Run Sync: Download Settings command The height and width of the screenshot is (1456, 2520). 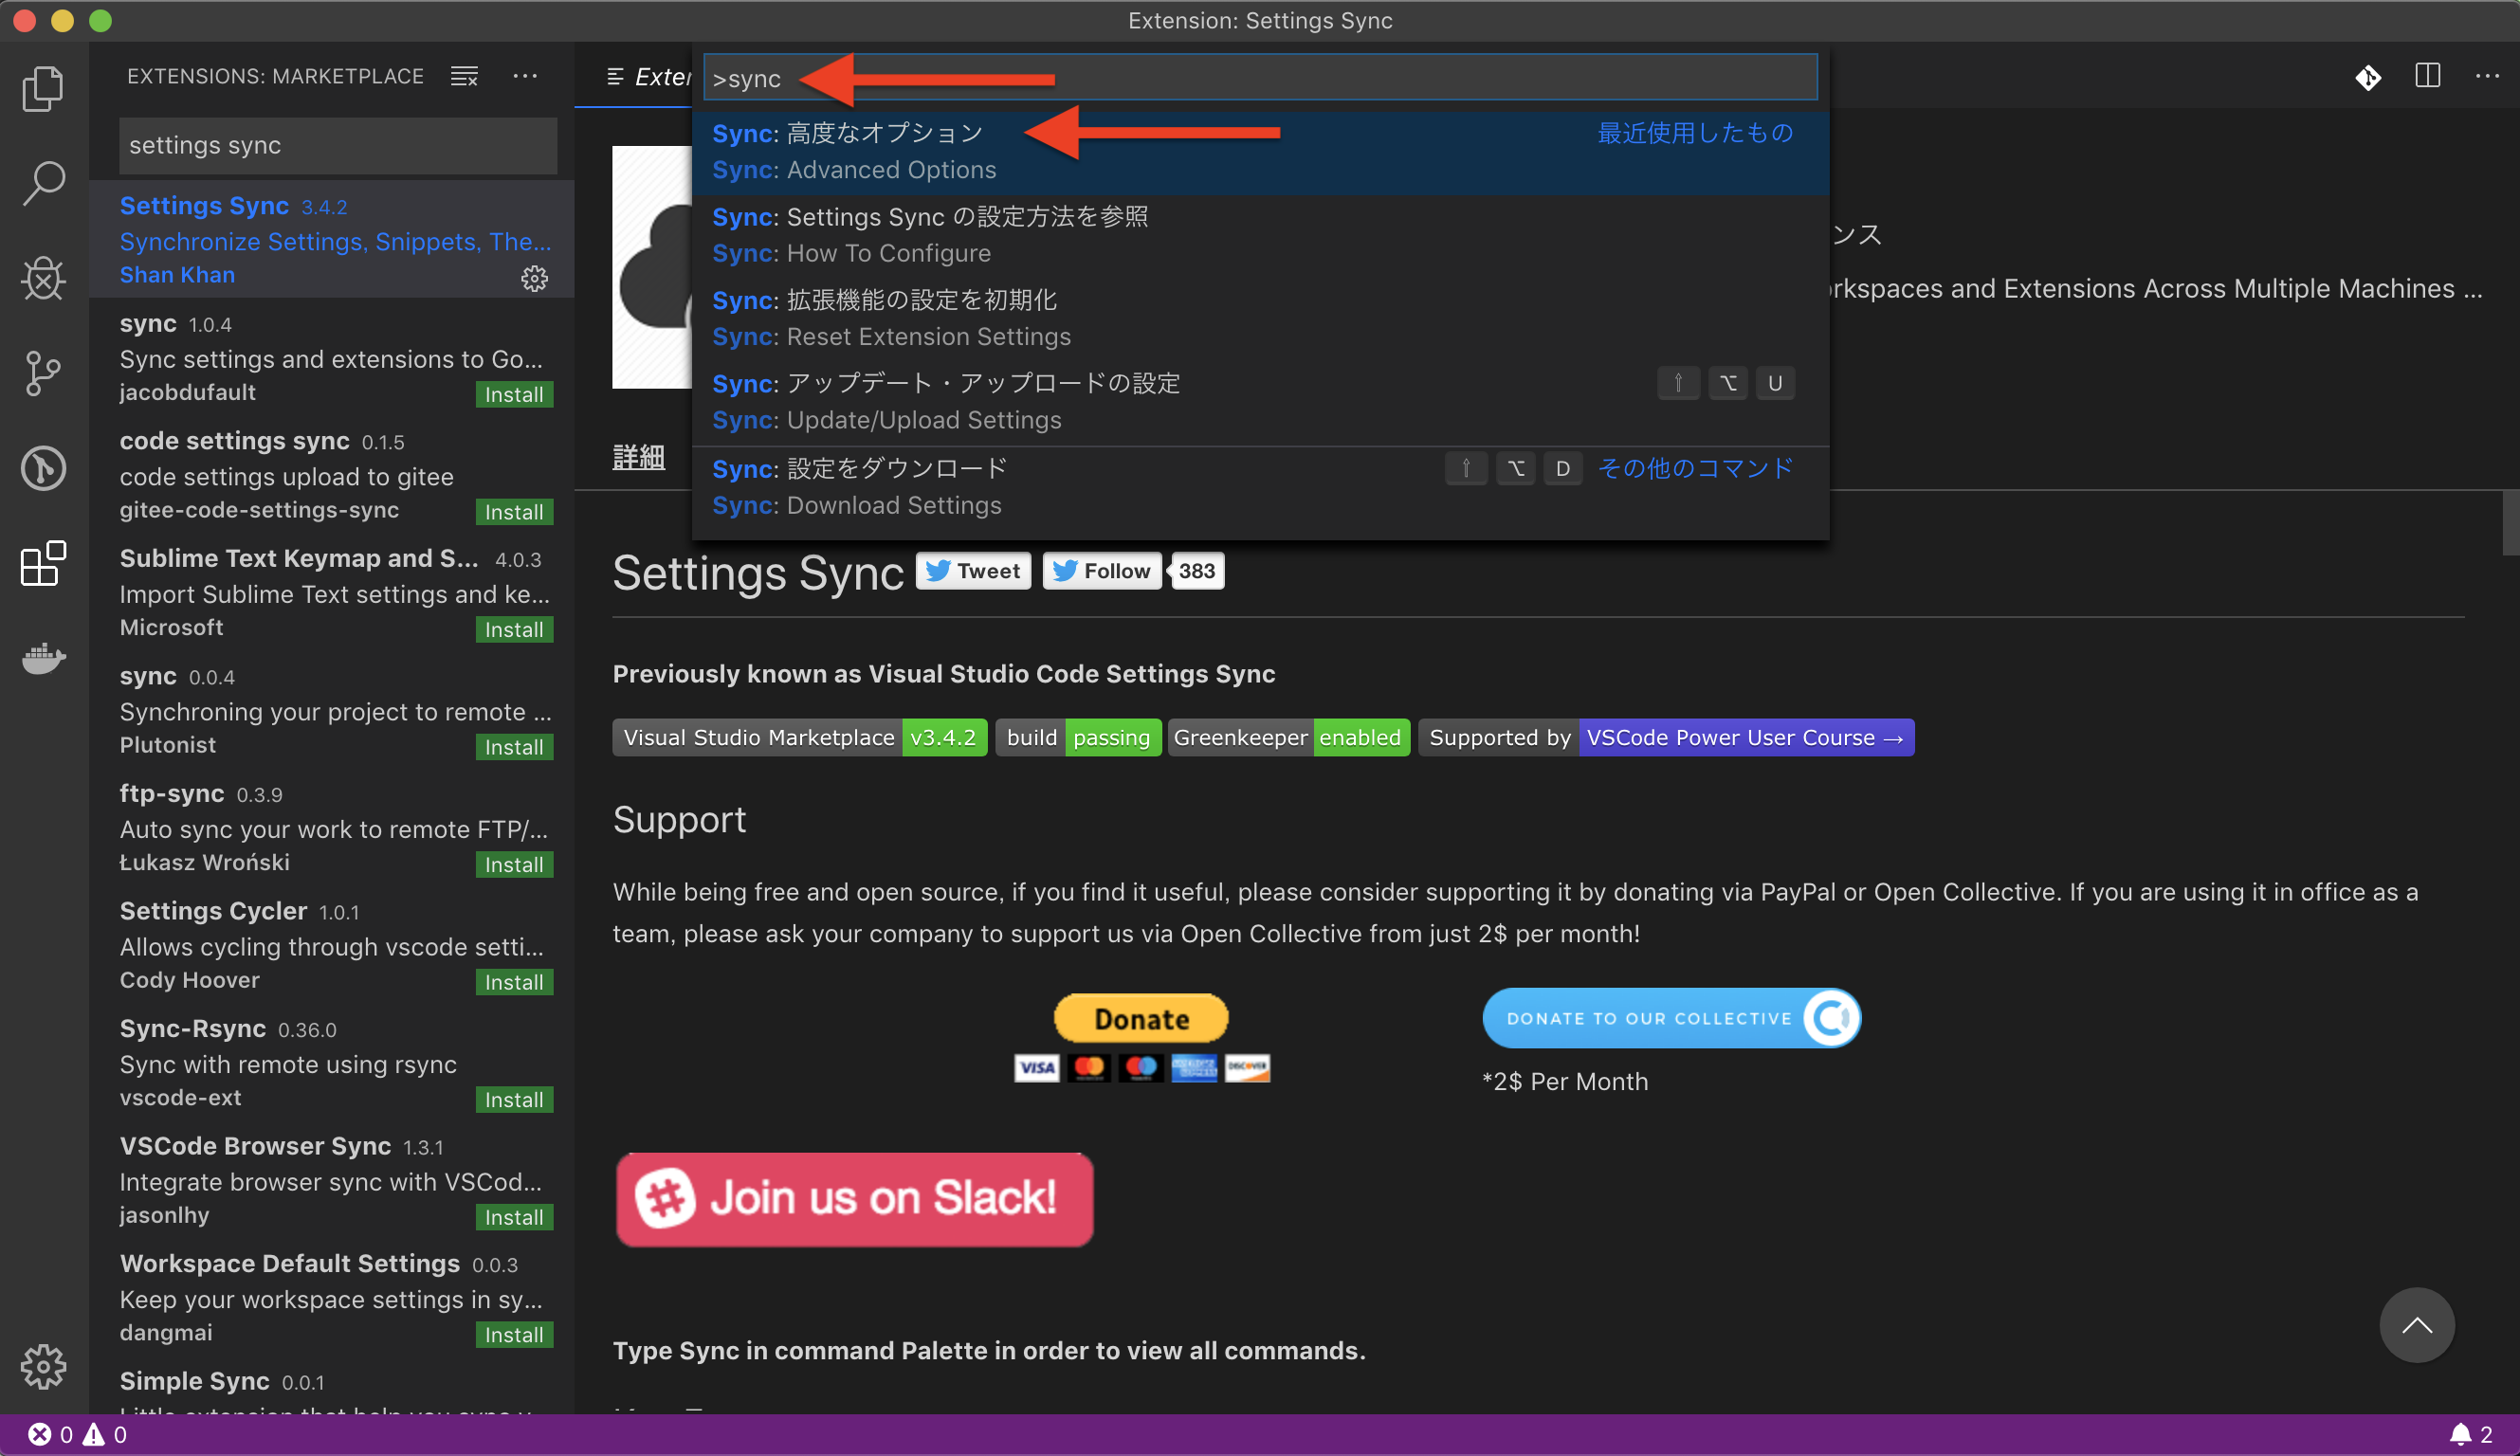point(1260,487)
